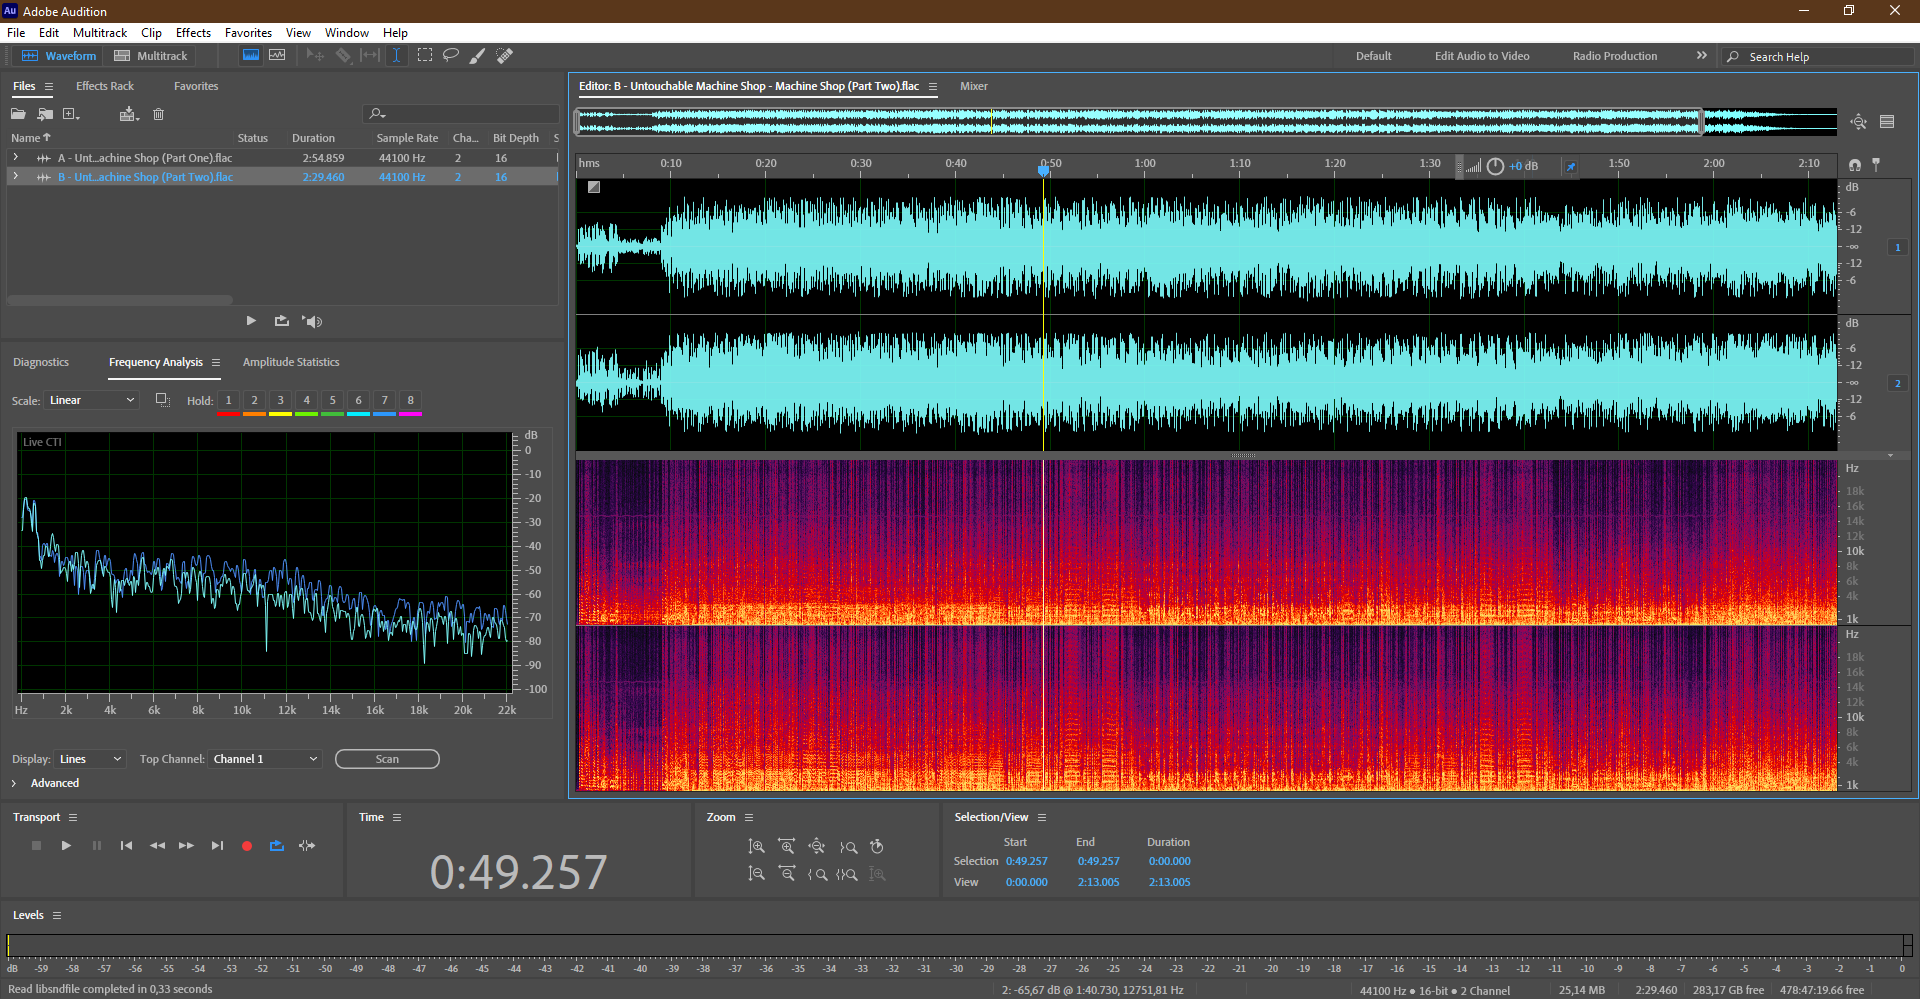Click the copy-graph icon beside Scale

[x=162, y=400]
